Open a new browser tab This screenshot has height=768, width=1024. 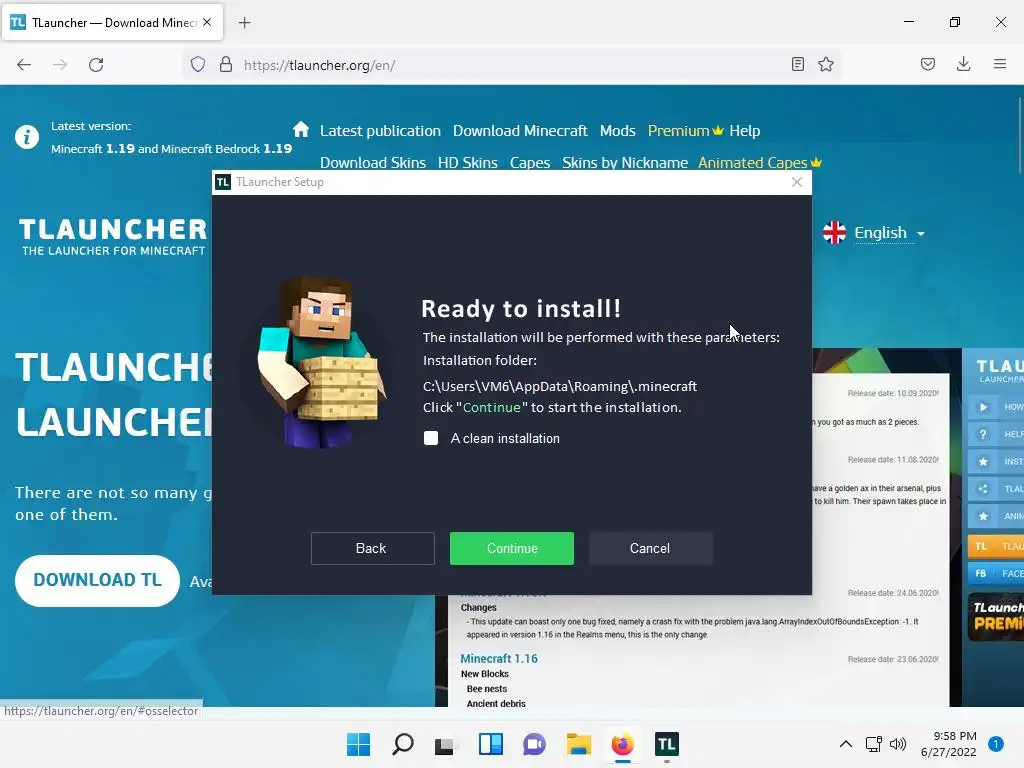tap(245, 23)
